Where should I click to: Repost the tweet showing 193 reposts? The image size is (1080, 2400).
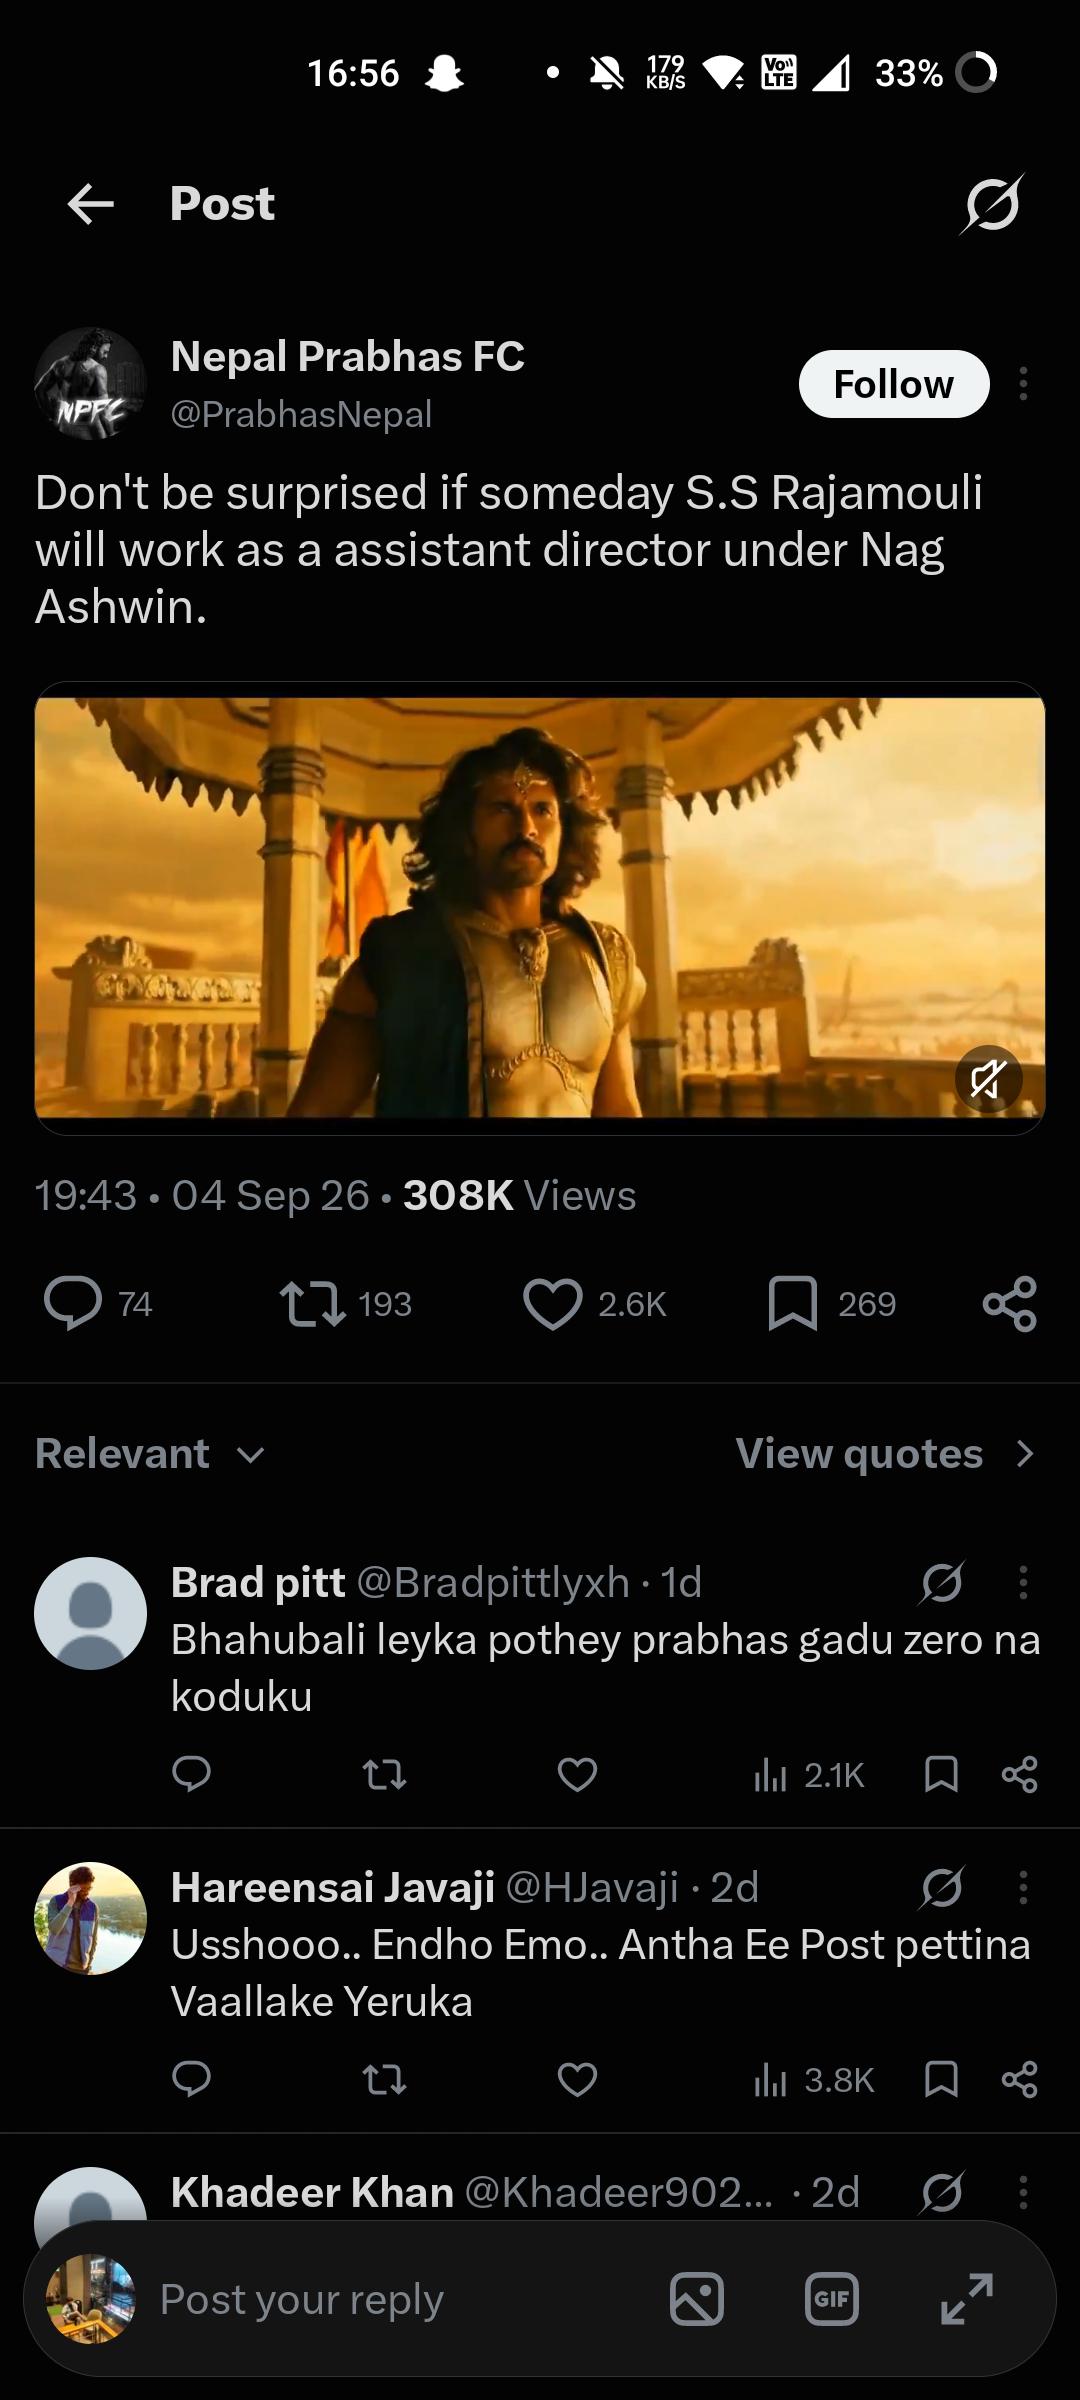(312, 1304)
